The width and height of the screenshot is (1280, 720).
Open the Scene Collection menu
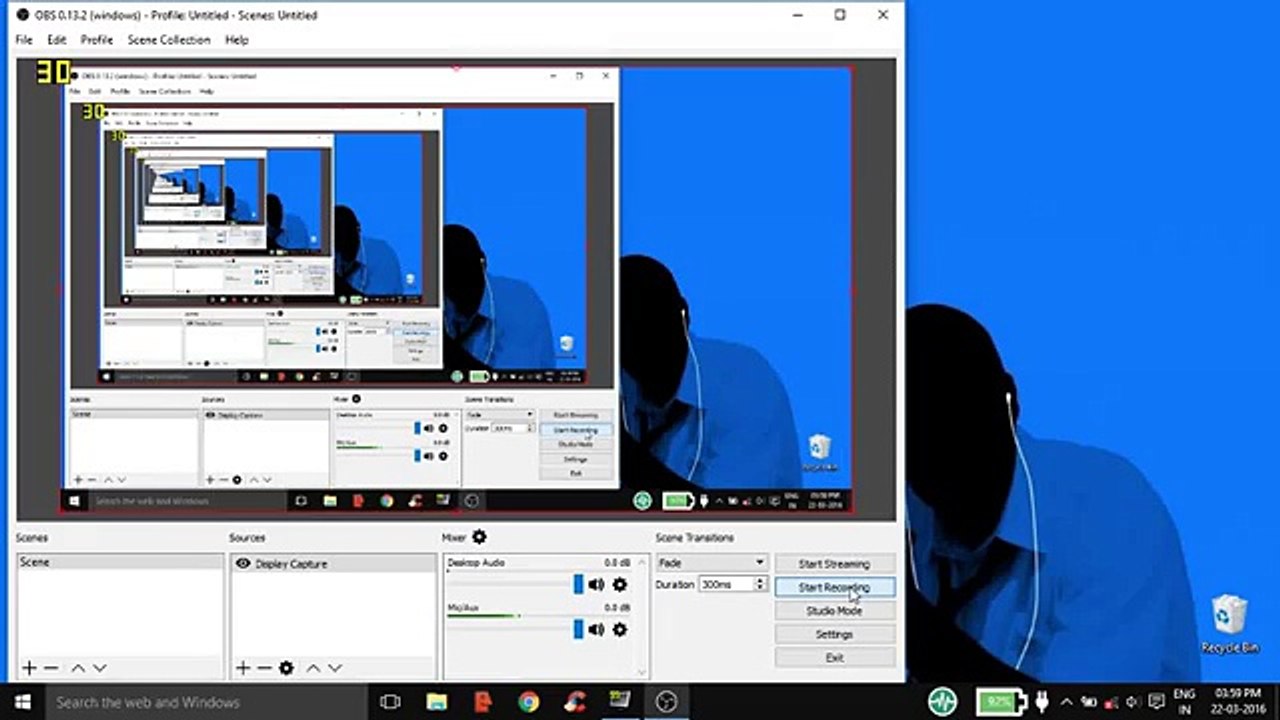pyautogui.click(x=169, y=40)
